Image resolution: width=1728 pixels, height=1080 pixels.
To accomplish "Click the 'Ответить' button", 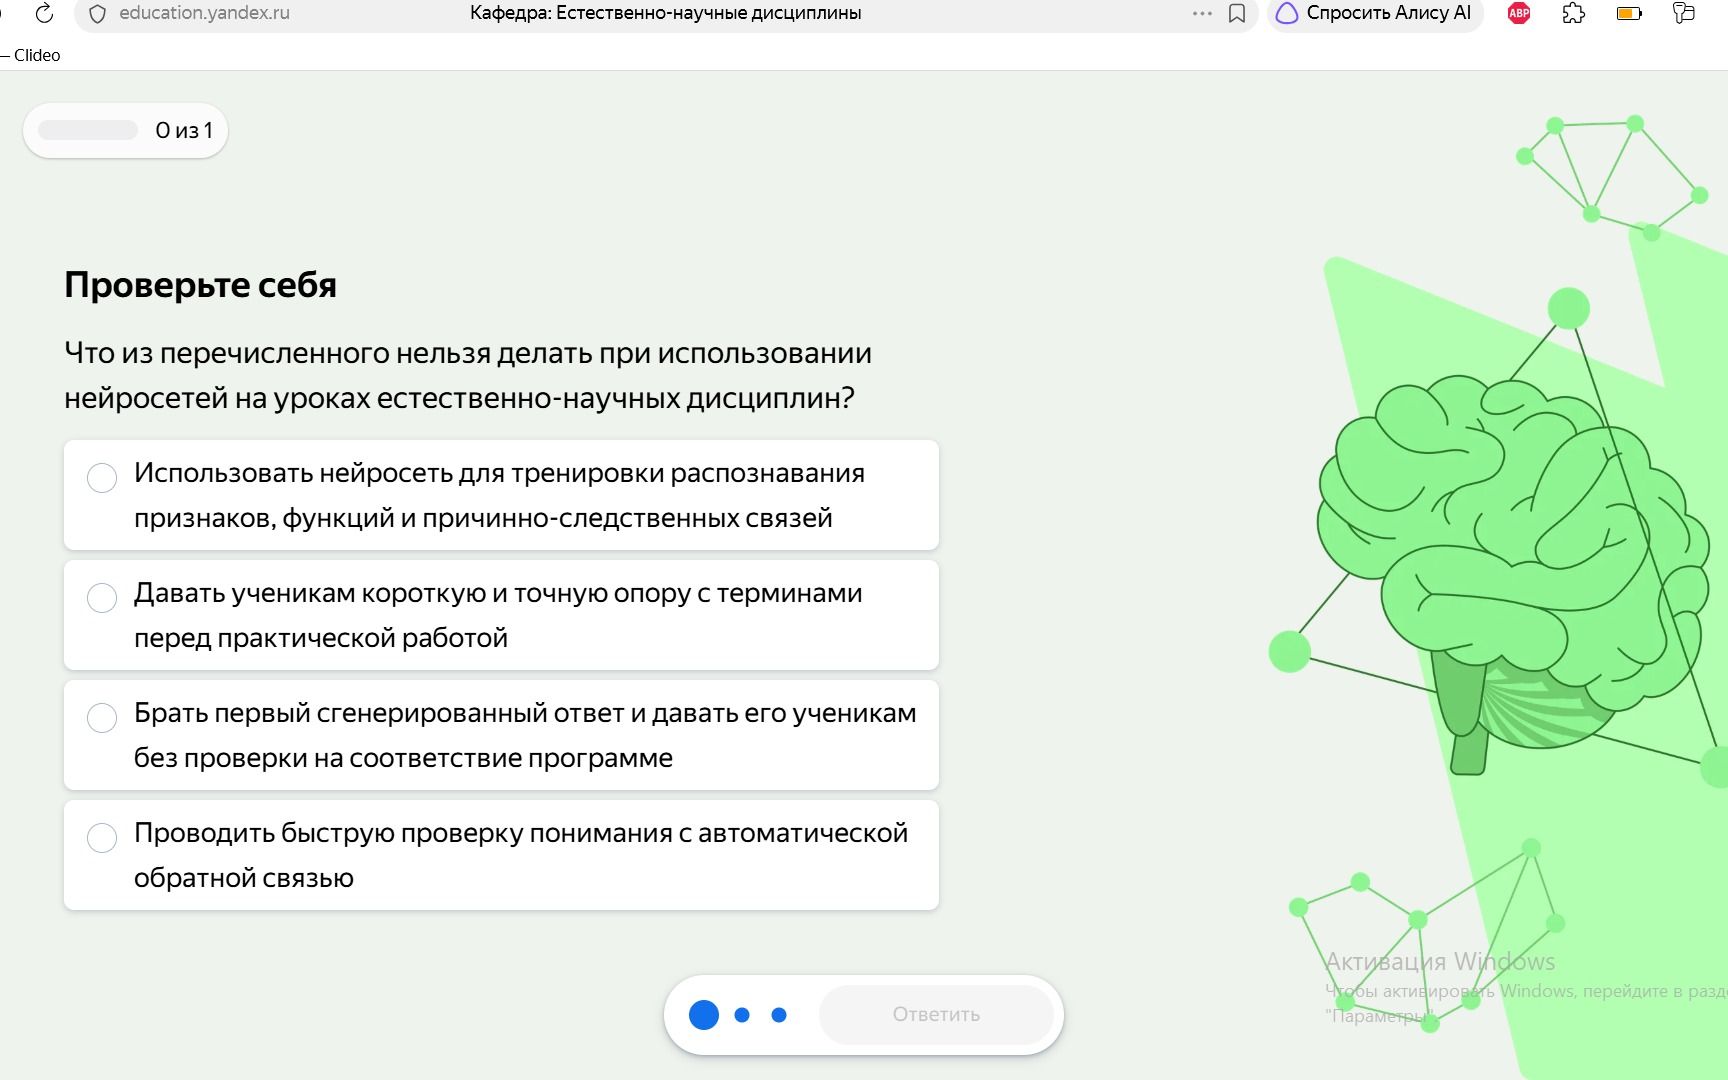I will click(x=936, y=1015).
